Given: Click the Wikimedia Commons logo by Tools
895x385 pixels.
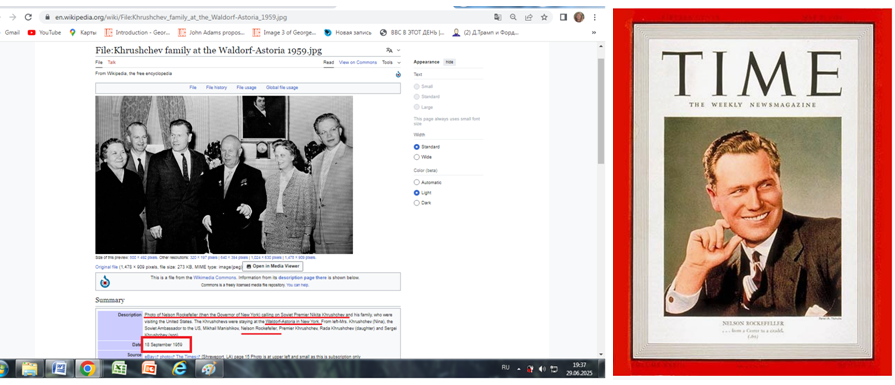Looking at the screenshot, I should coord(398,74).
